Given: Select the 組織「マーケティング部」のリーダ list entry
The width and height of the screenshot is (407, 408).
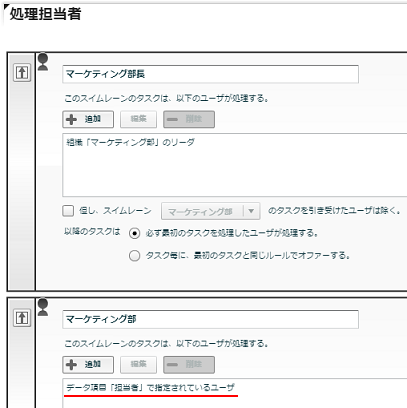Looking at the screenshot, I should pos(131,143).
